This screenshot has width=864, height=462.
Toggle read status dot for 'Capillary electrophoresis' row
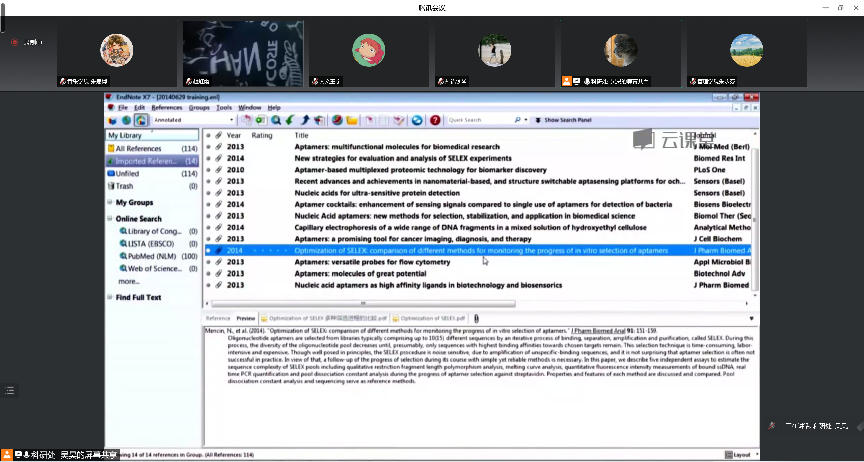(208, 227)
